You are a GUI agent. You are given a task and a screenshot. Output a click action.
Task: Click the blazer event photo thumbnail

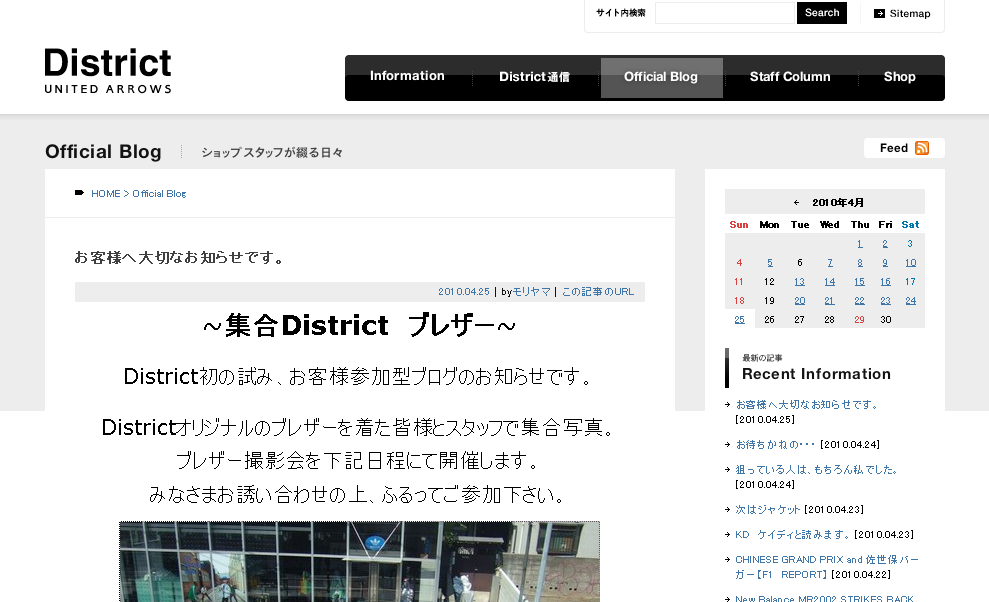point(359,560)
